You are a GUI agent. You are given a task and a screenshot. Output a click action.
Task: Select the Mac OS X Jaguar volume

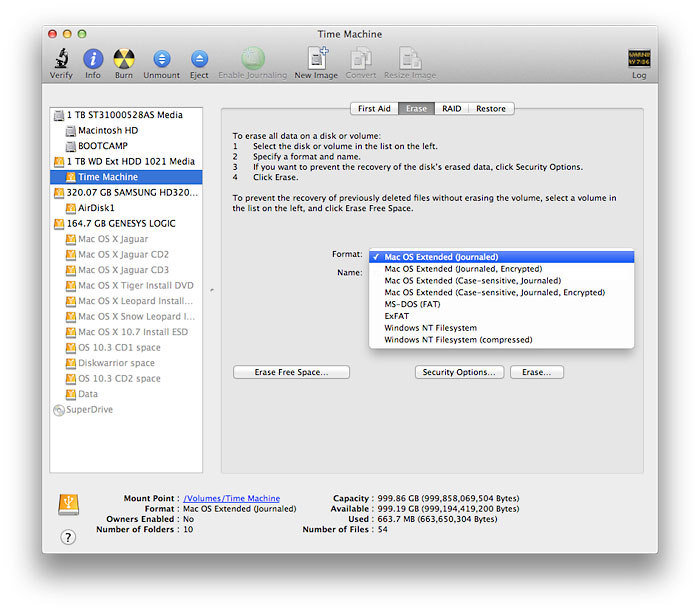pyautogui.click(x=126, y=239)
